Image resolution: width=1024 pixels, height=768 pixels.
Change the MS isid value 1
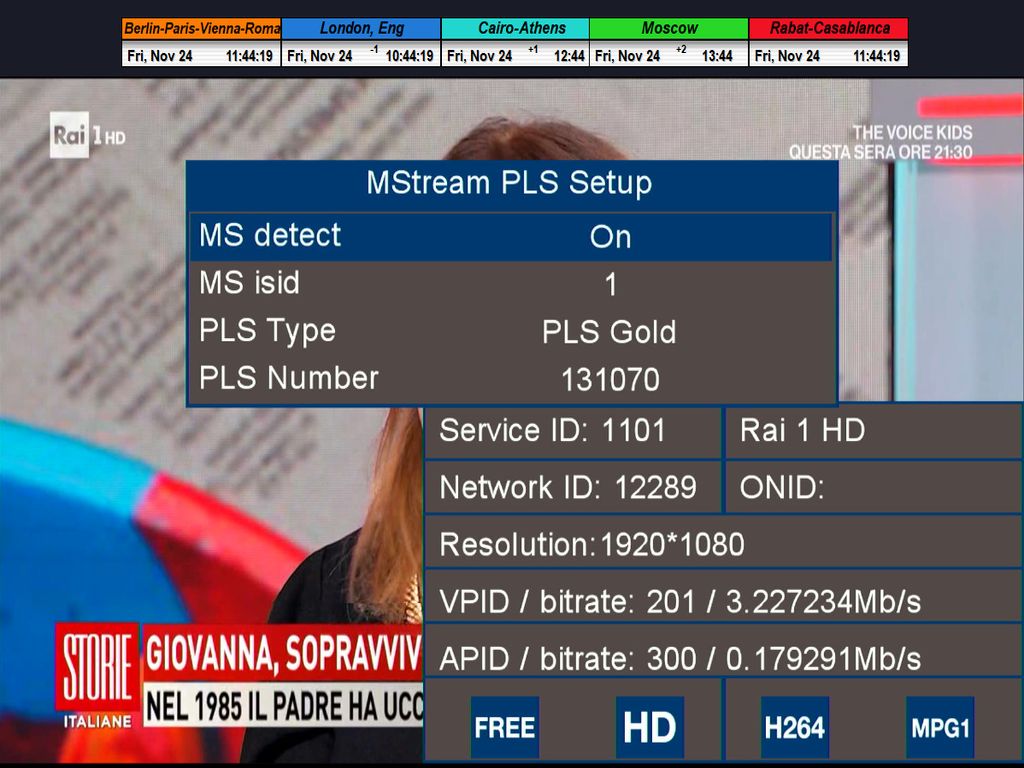coord(611,286)
